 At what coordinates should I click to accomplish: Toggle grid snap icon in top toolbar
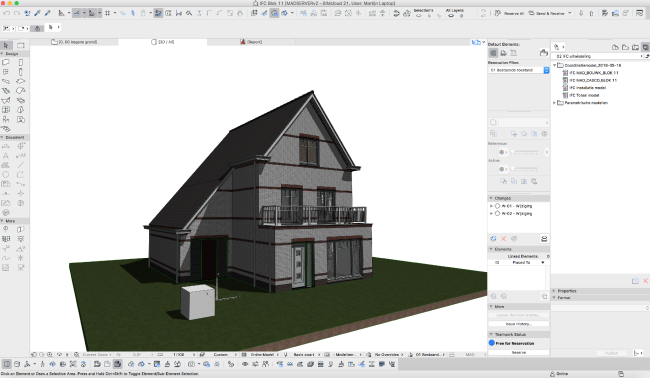tap(108, 13)
